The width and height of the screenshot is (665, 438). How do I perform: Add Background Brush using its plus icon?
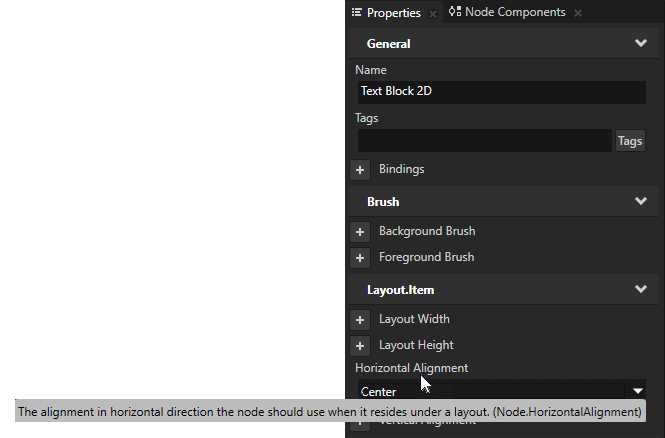(x=361, y=232)
